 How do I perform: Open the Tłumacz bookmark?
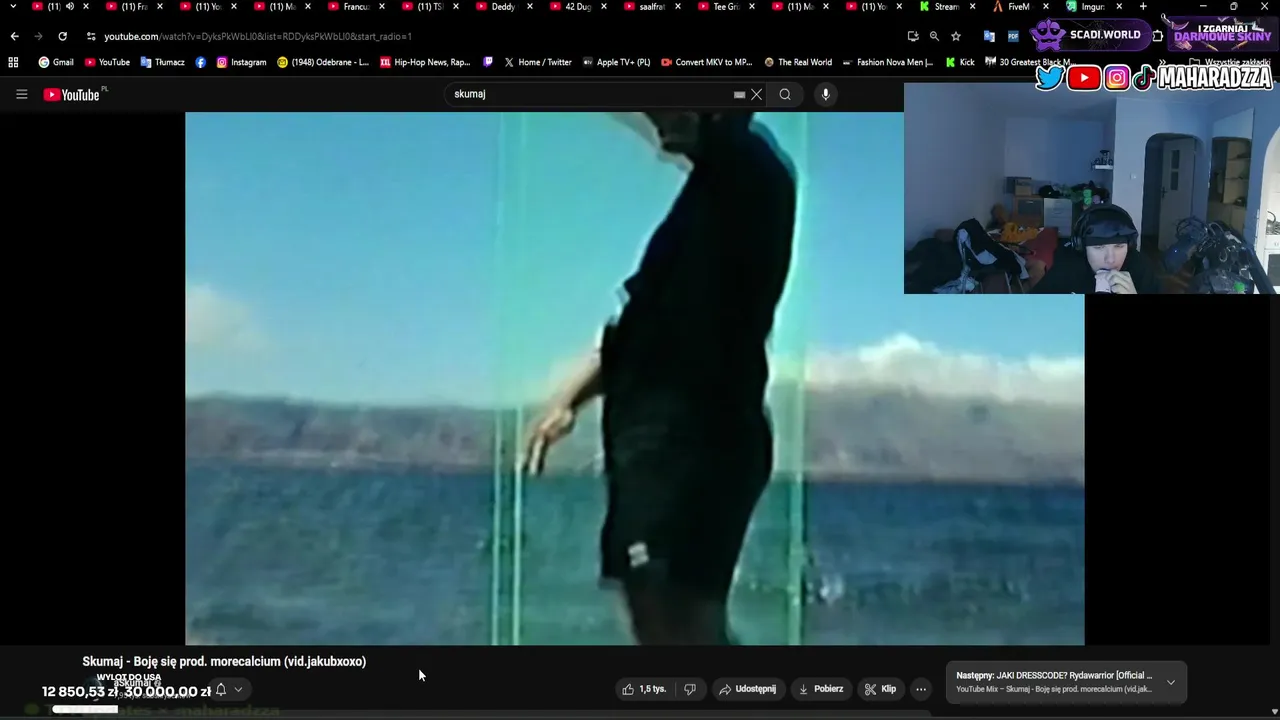(162, 62)
